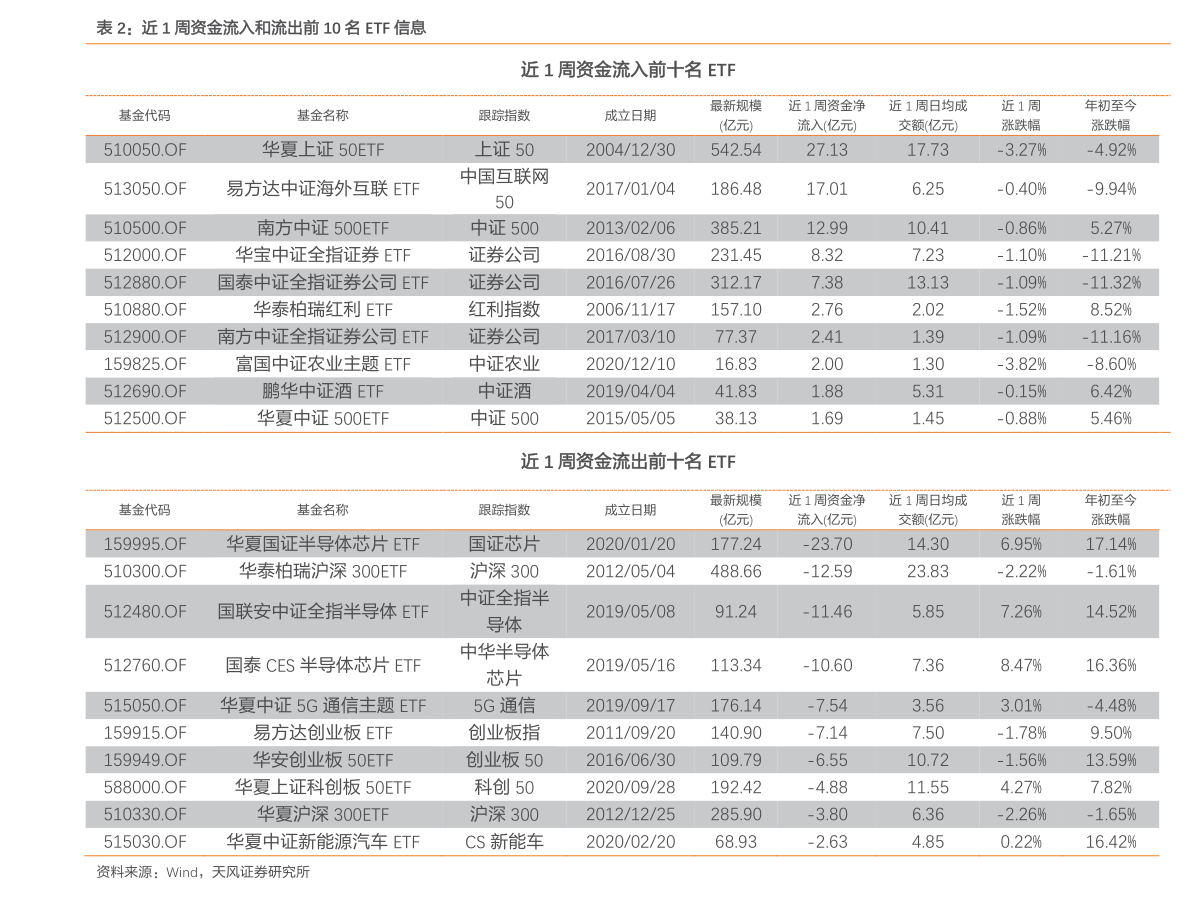Image resolution: width=1191 pixels, height=900 pixels.
Task: Click fund code 510050.OF in the inflow table
Action: click(x=144, y=149)
